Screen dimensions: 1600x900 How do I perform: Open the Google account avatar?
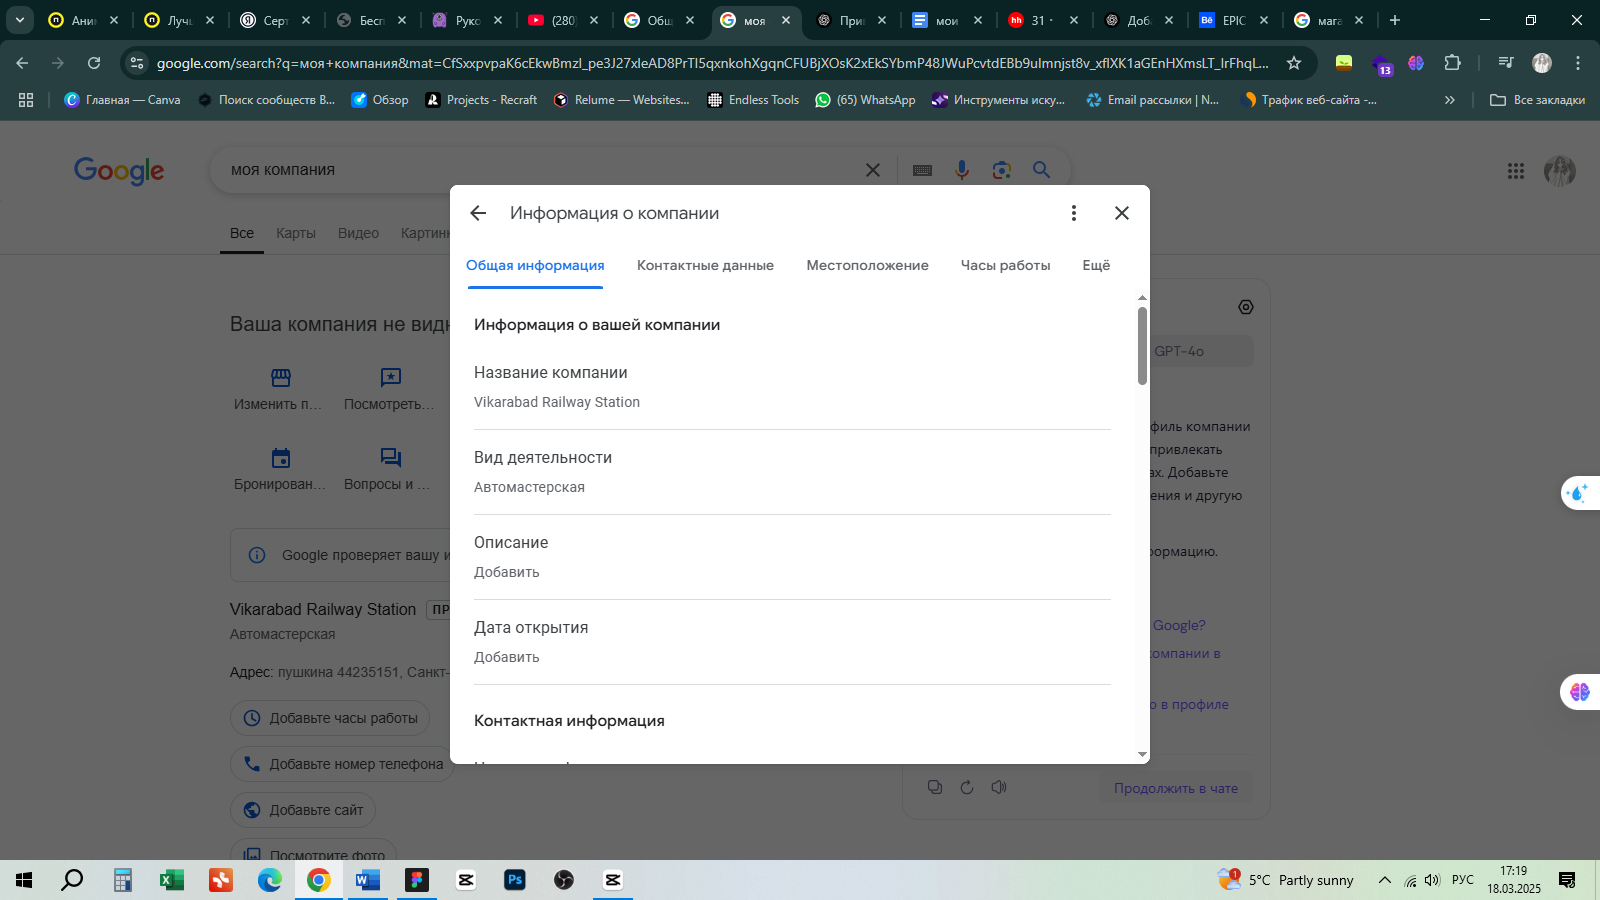pos(1560,171)
